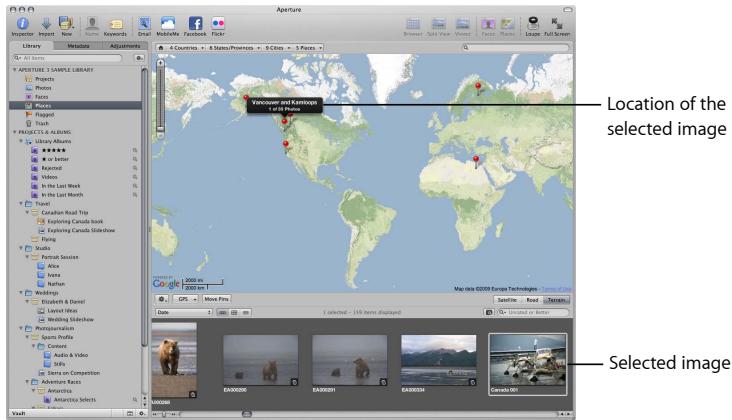The image size is (732, 420).
Task: Activate the Loupe tool
Action: [533, 23]
